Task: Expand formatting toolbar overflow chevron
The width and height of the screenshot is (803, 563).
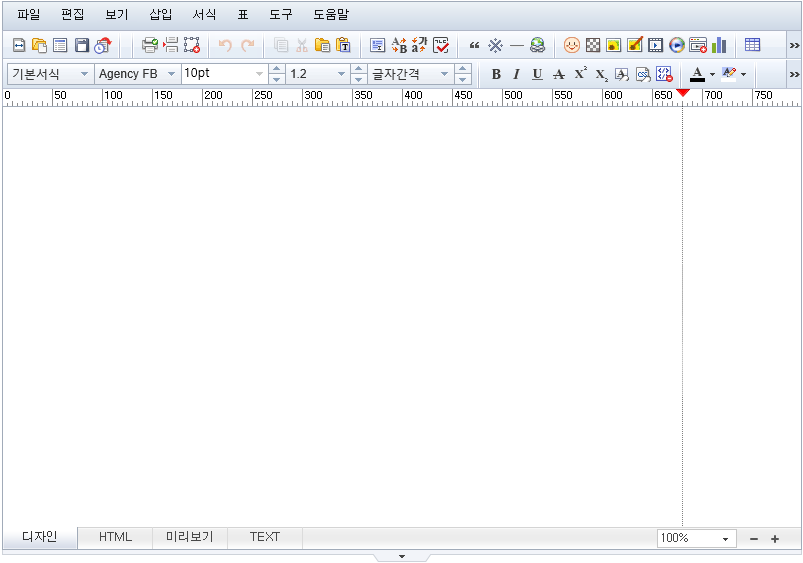Action: coord(794,74)
